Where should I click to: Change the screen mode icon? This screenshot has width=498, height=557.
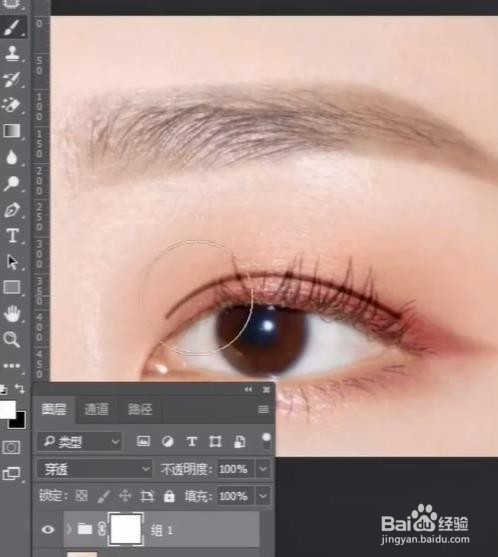11,474
